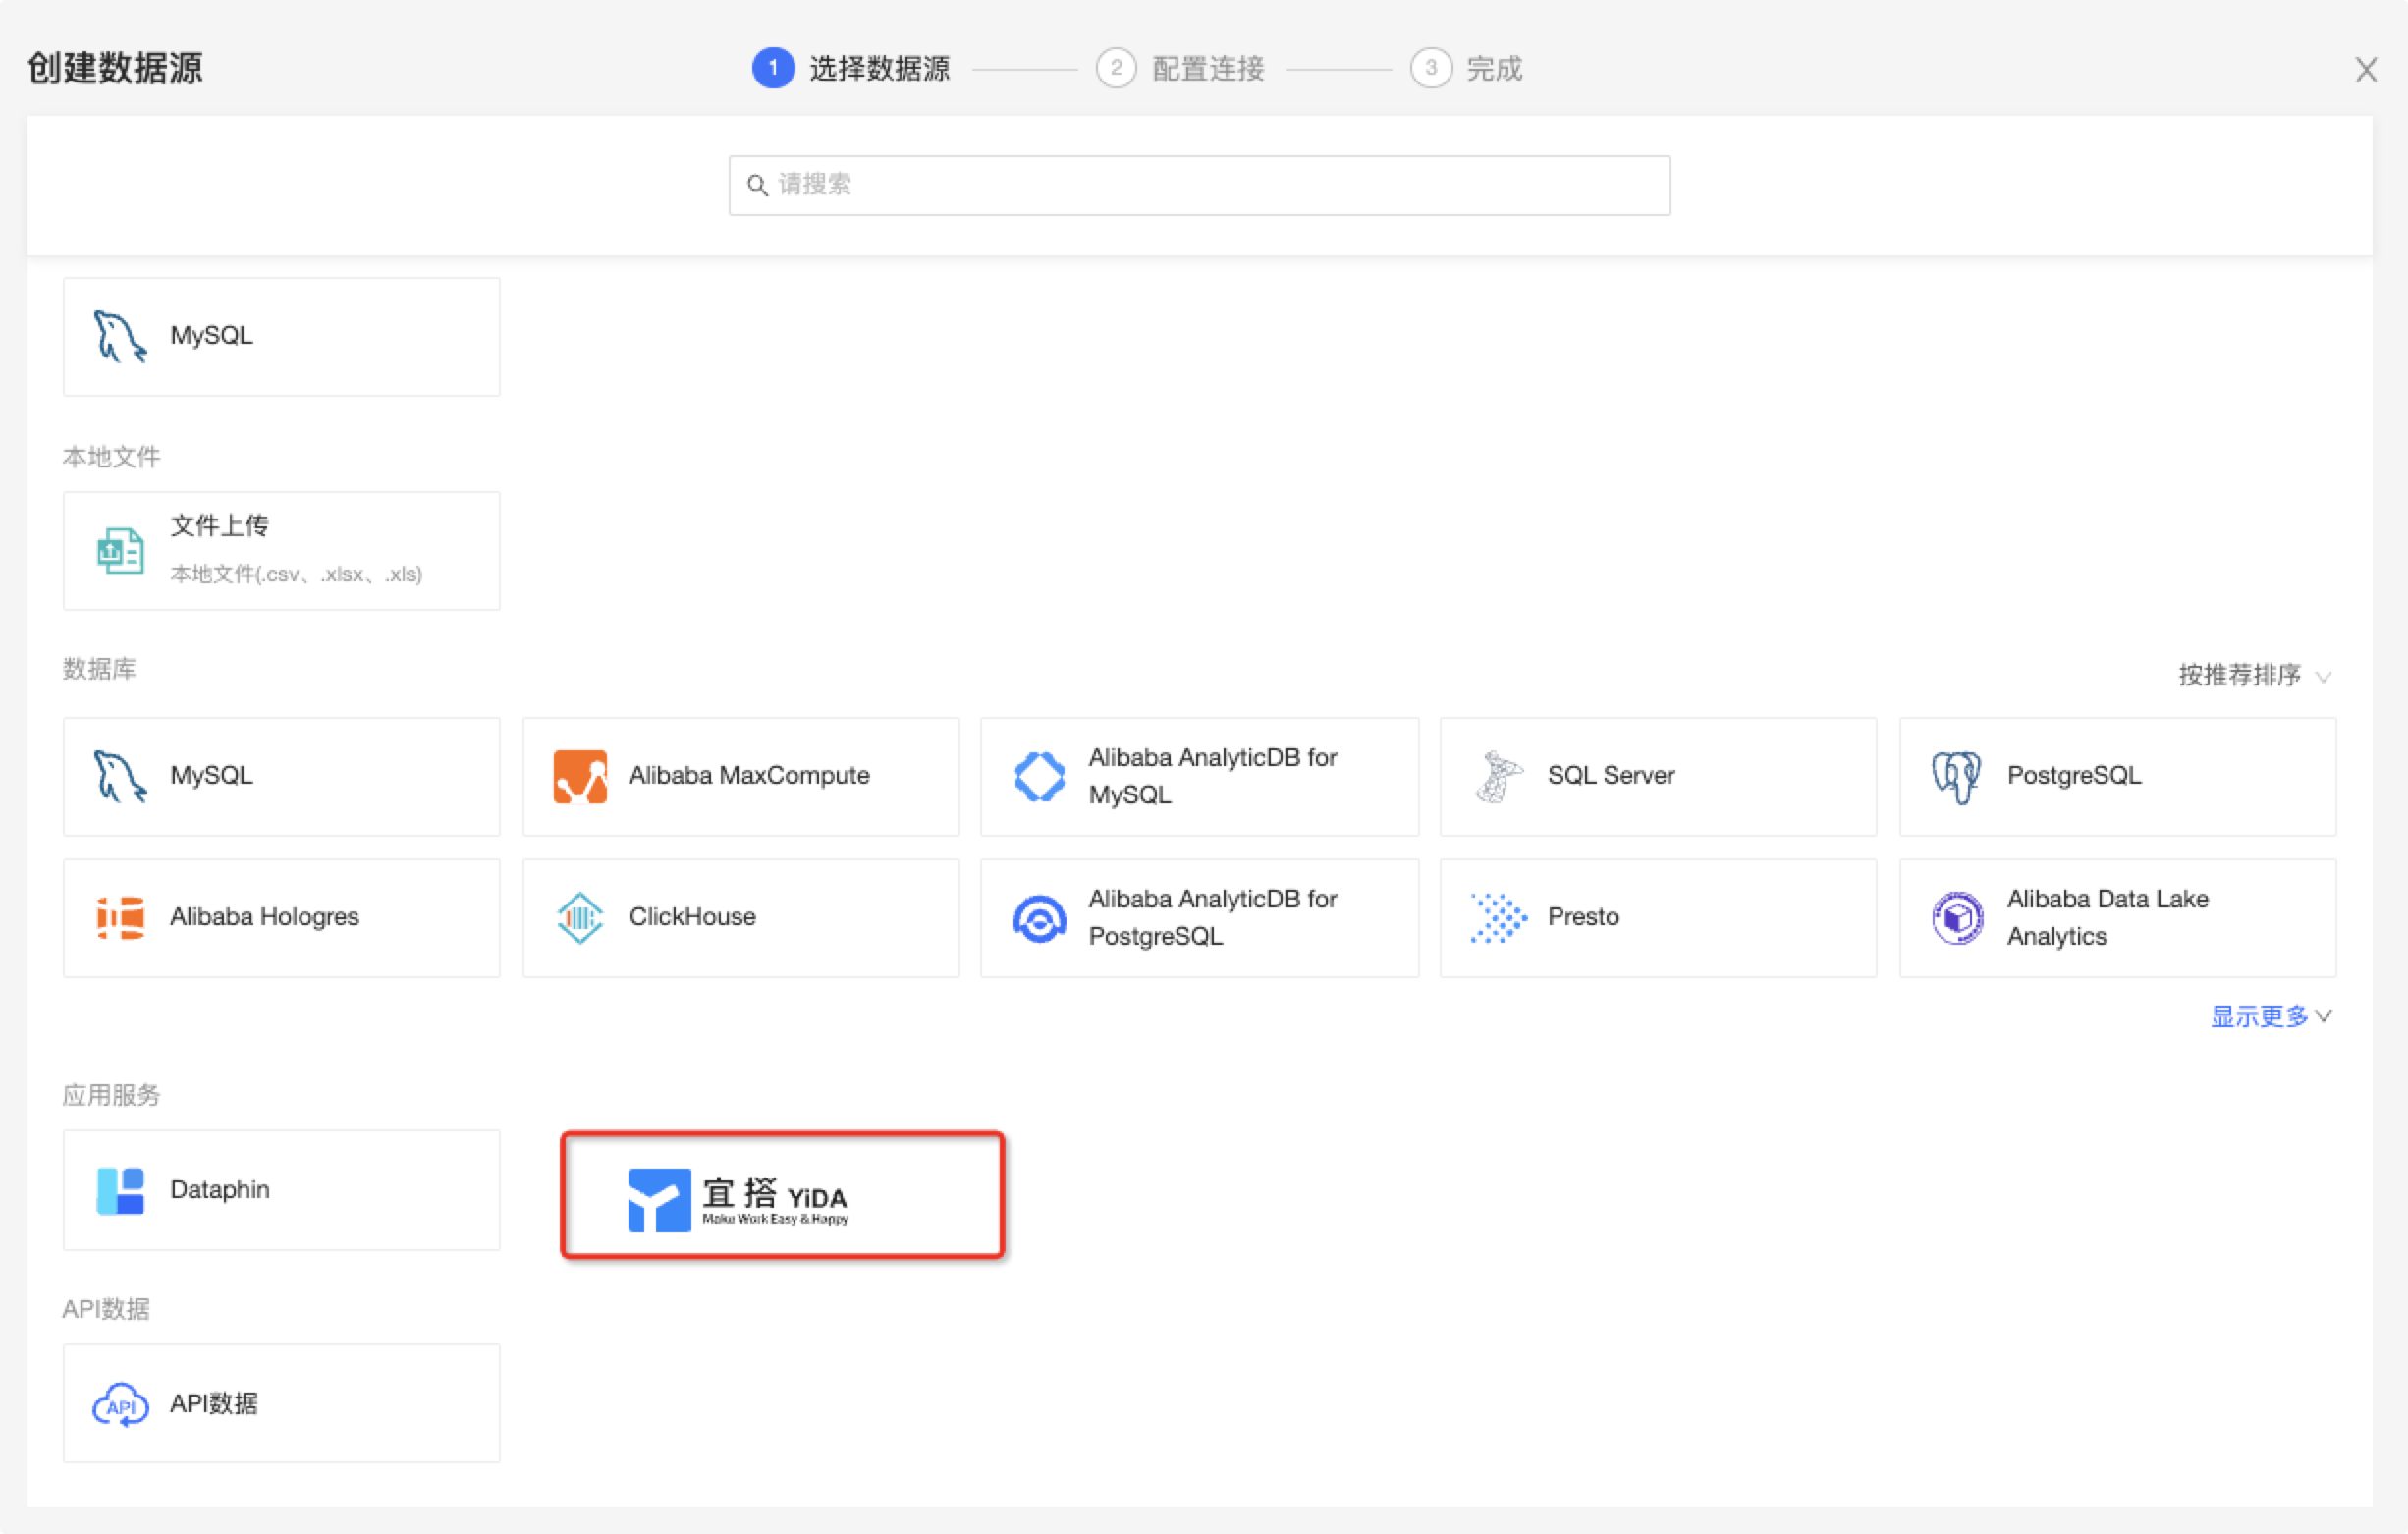Image resolution: width=2408 pixels, height=1534 pixels.
Task: Click PostgreSQL database source icon
Action: [x=1953, y=774]
